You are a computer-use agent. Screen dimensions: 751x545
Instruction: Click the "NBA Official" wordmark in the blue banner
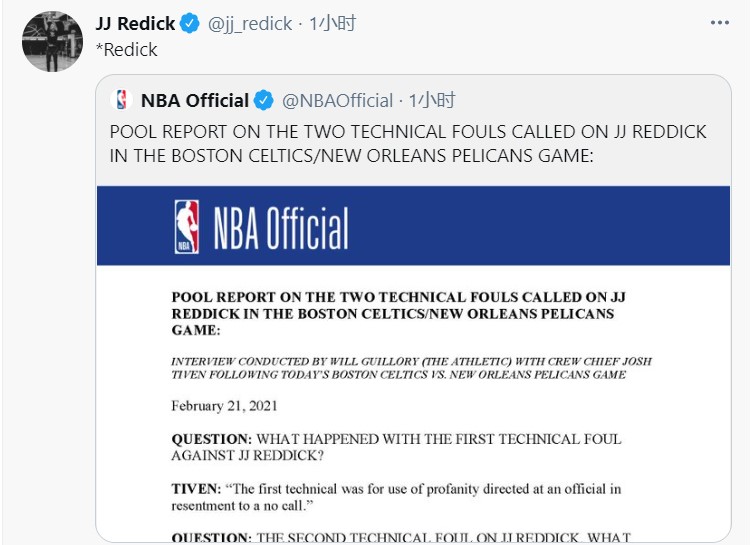point(281,228)
